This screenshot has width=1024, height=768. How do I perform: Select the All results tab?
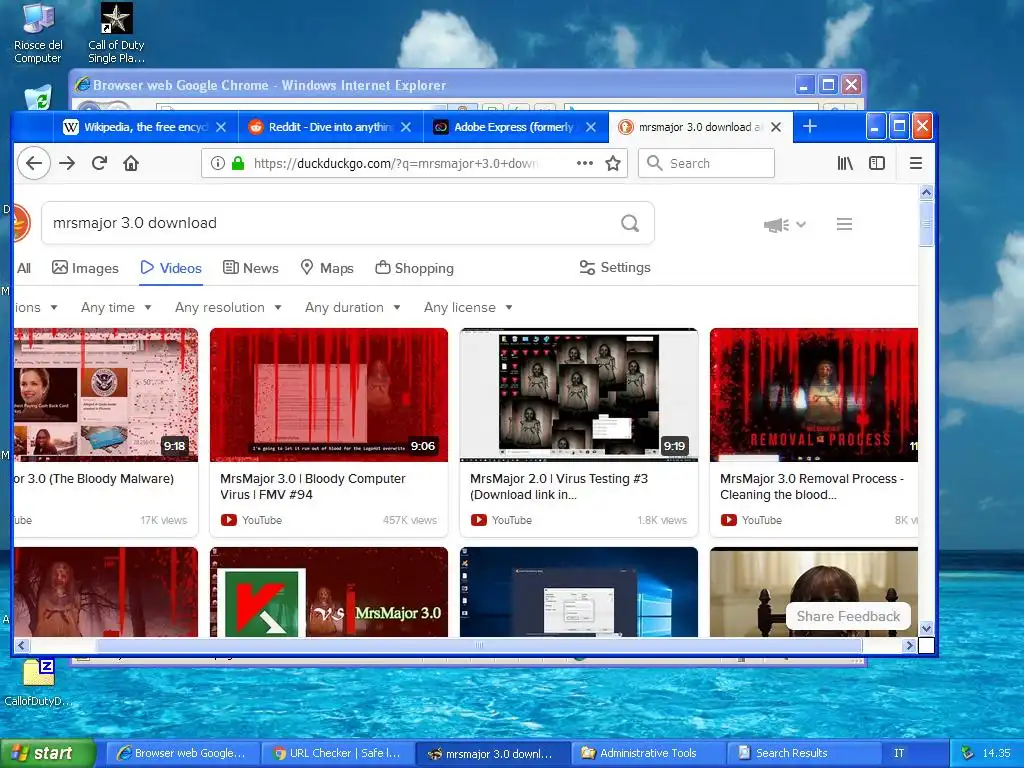click(24, 268)
